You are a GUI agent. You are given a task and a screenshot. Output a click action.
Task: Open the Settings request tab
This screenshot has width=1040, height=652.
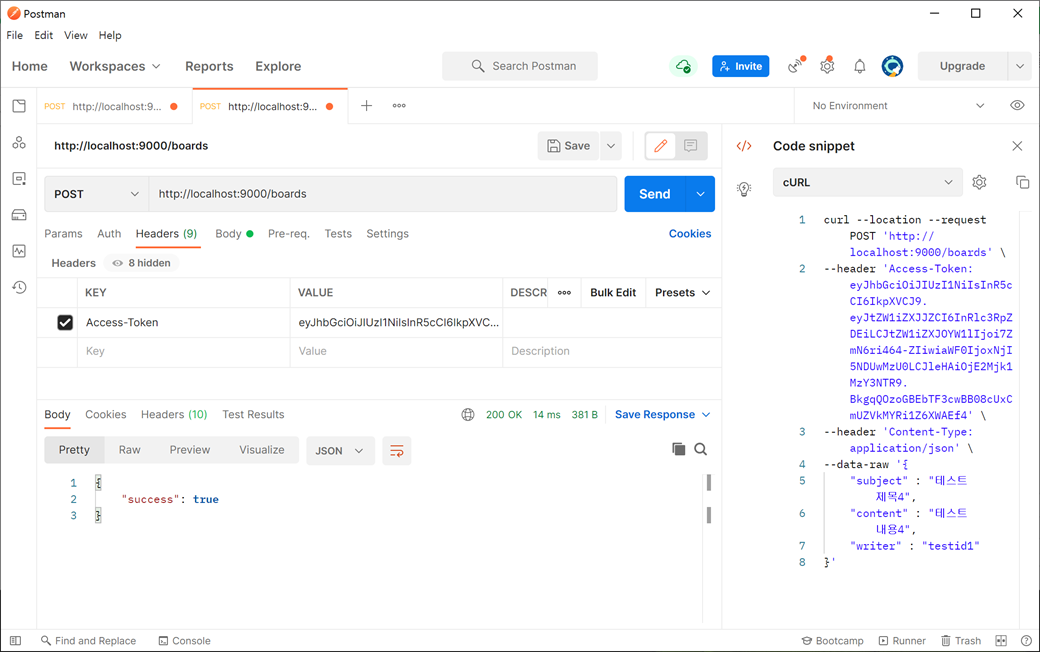point(387,233)
